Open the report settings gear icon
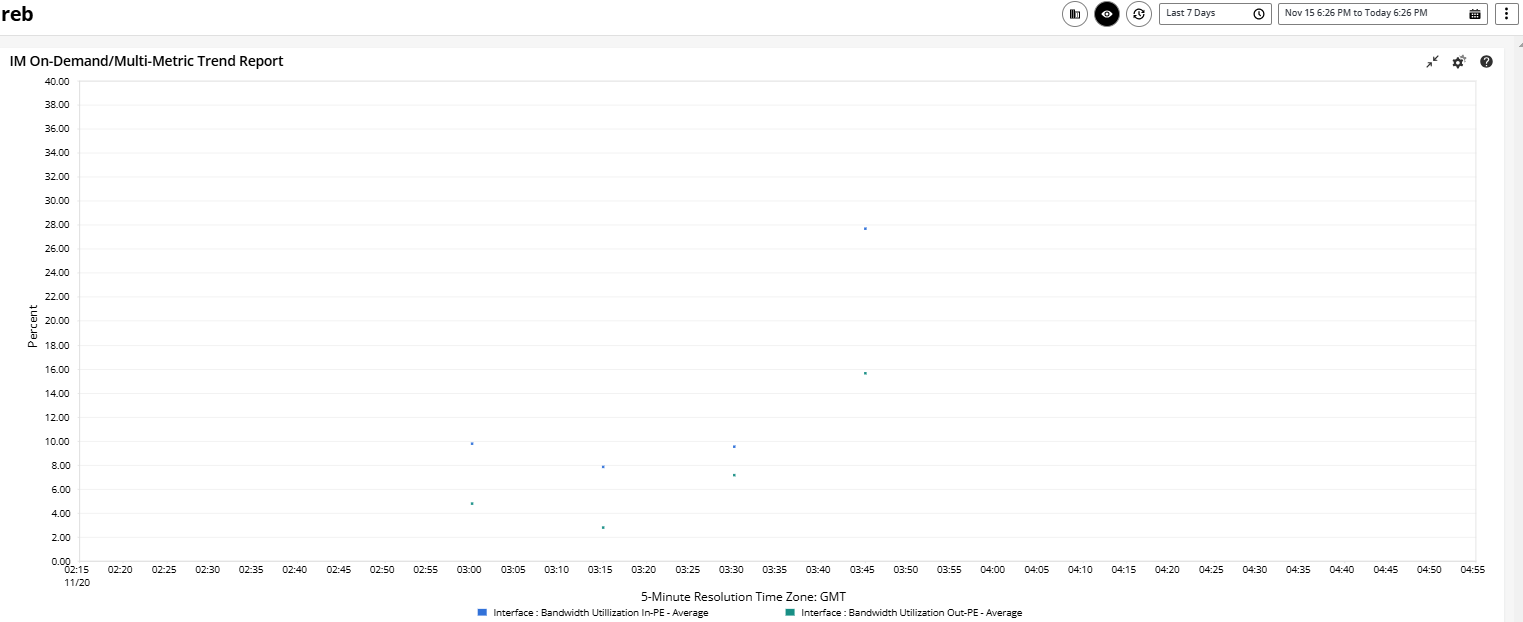The image size is (1523, 622). point(1459,62)
